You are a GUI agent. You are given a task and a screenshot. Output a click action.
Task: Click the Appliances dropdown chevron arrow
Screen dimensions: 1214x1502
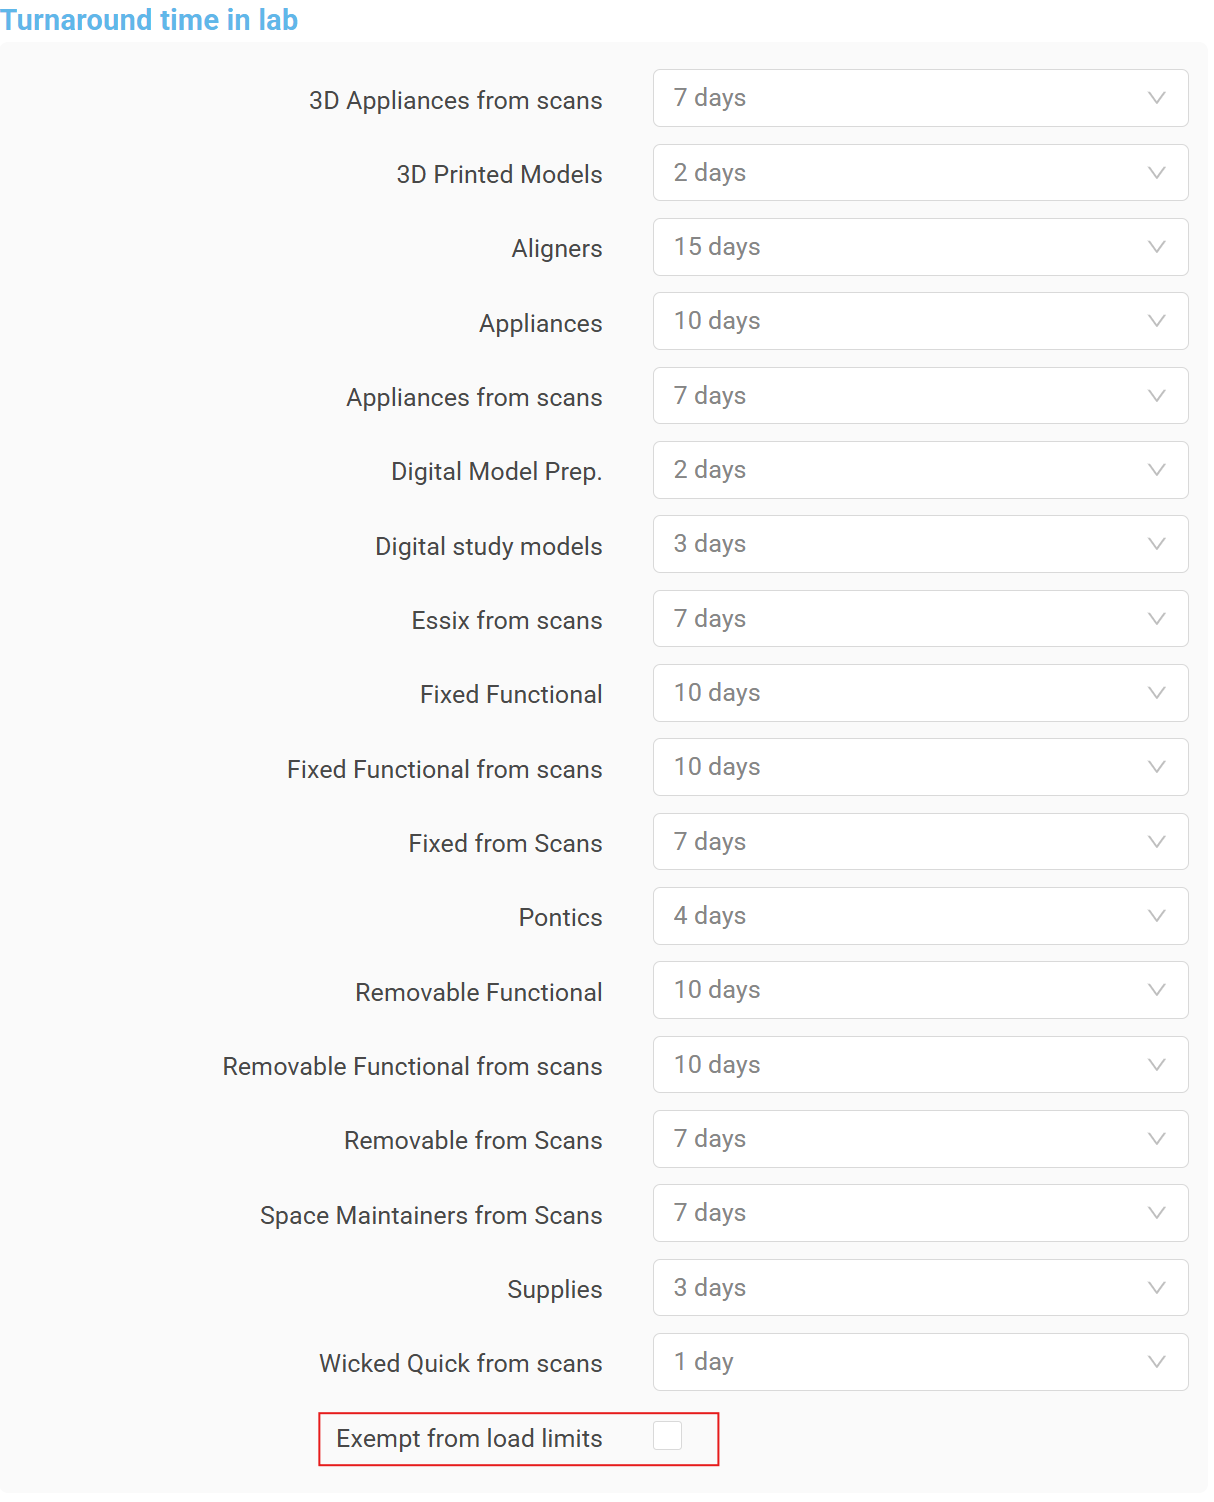1156,321
